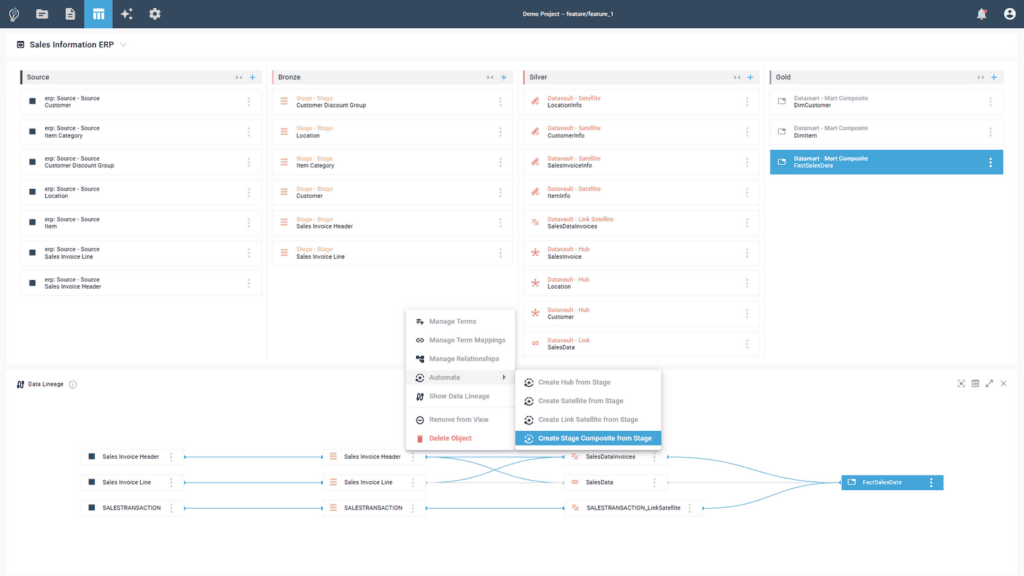Image resolution: width=1024 pixels, height=576 pixels.
Task: Click the AI sparkle icon in the top toolbar
Action: pyautogui.click(x=125, y=13)
